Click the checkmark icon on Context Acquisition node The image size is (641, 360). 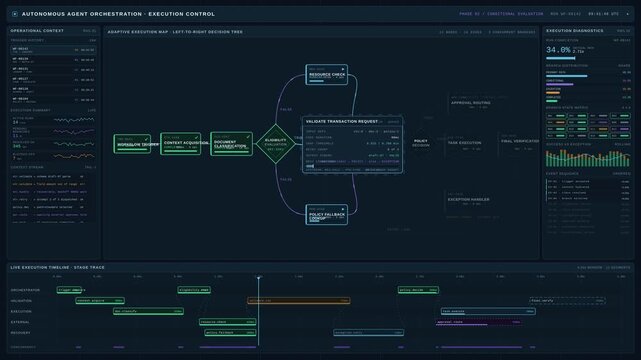196,138
